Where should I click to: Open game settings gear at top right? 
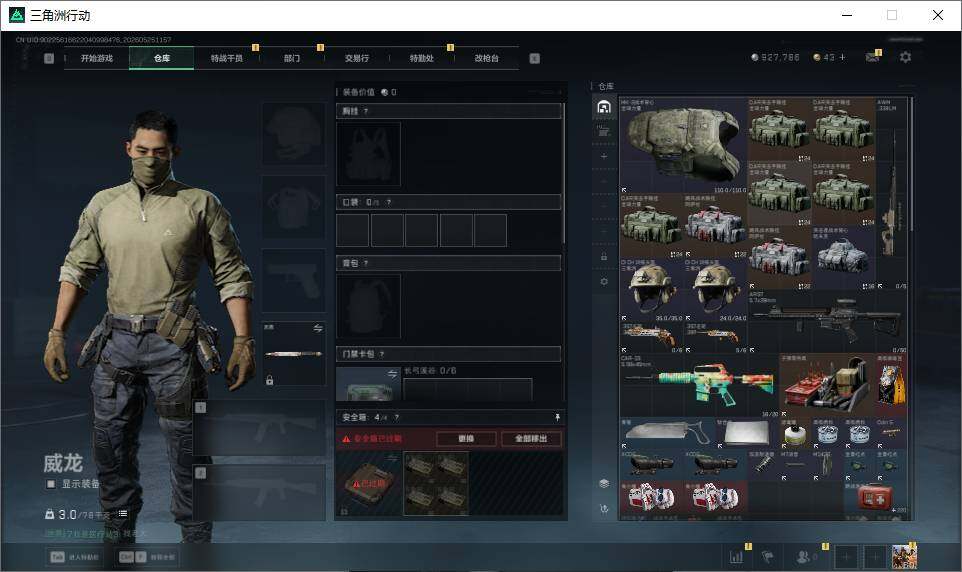pyautogui.click(x=905, y=57)
